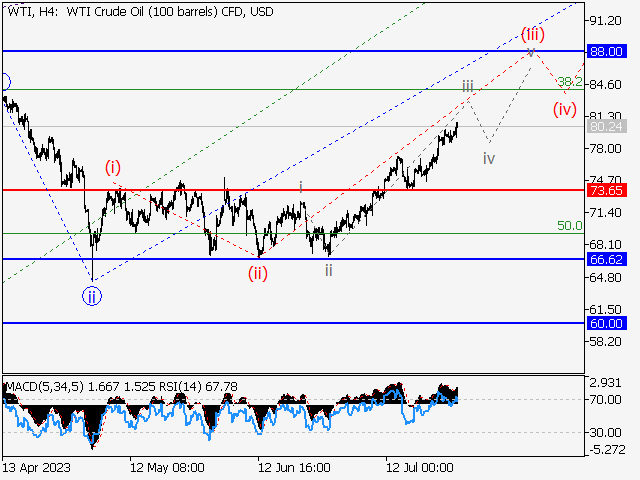
Task: Click the 2.931 indicator scale value
Action: [x=606, y=383]
